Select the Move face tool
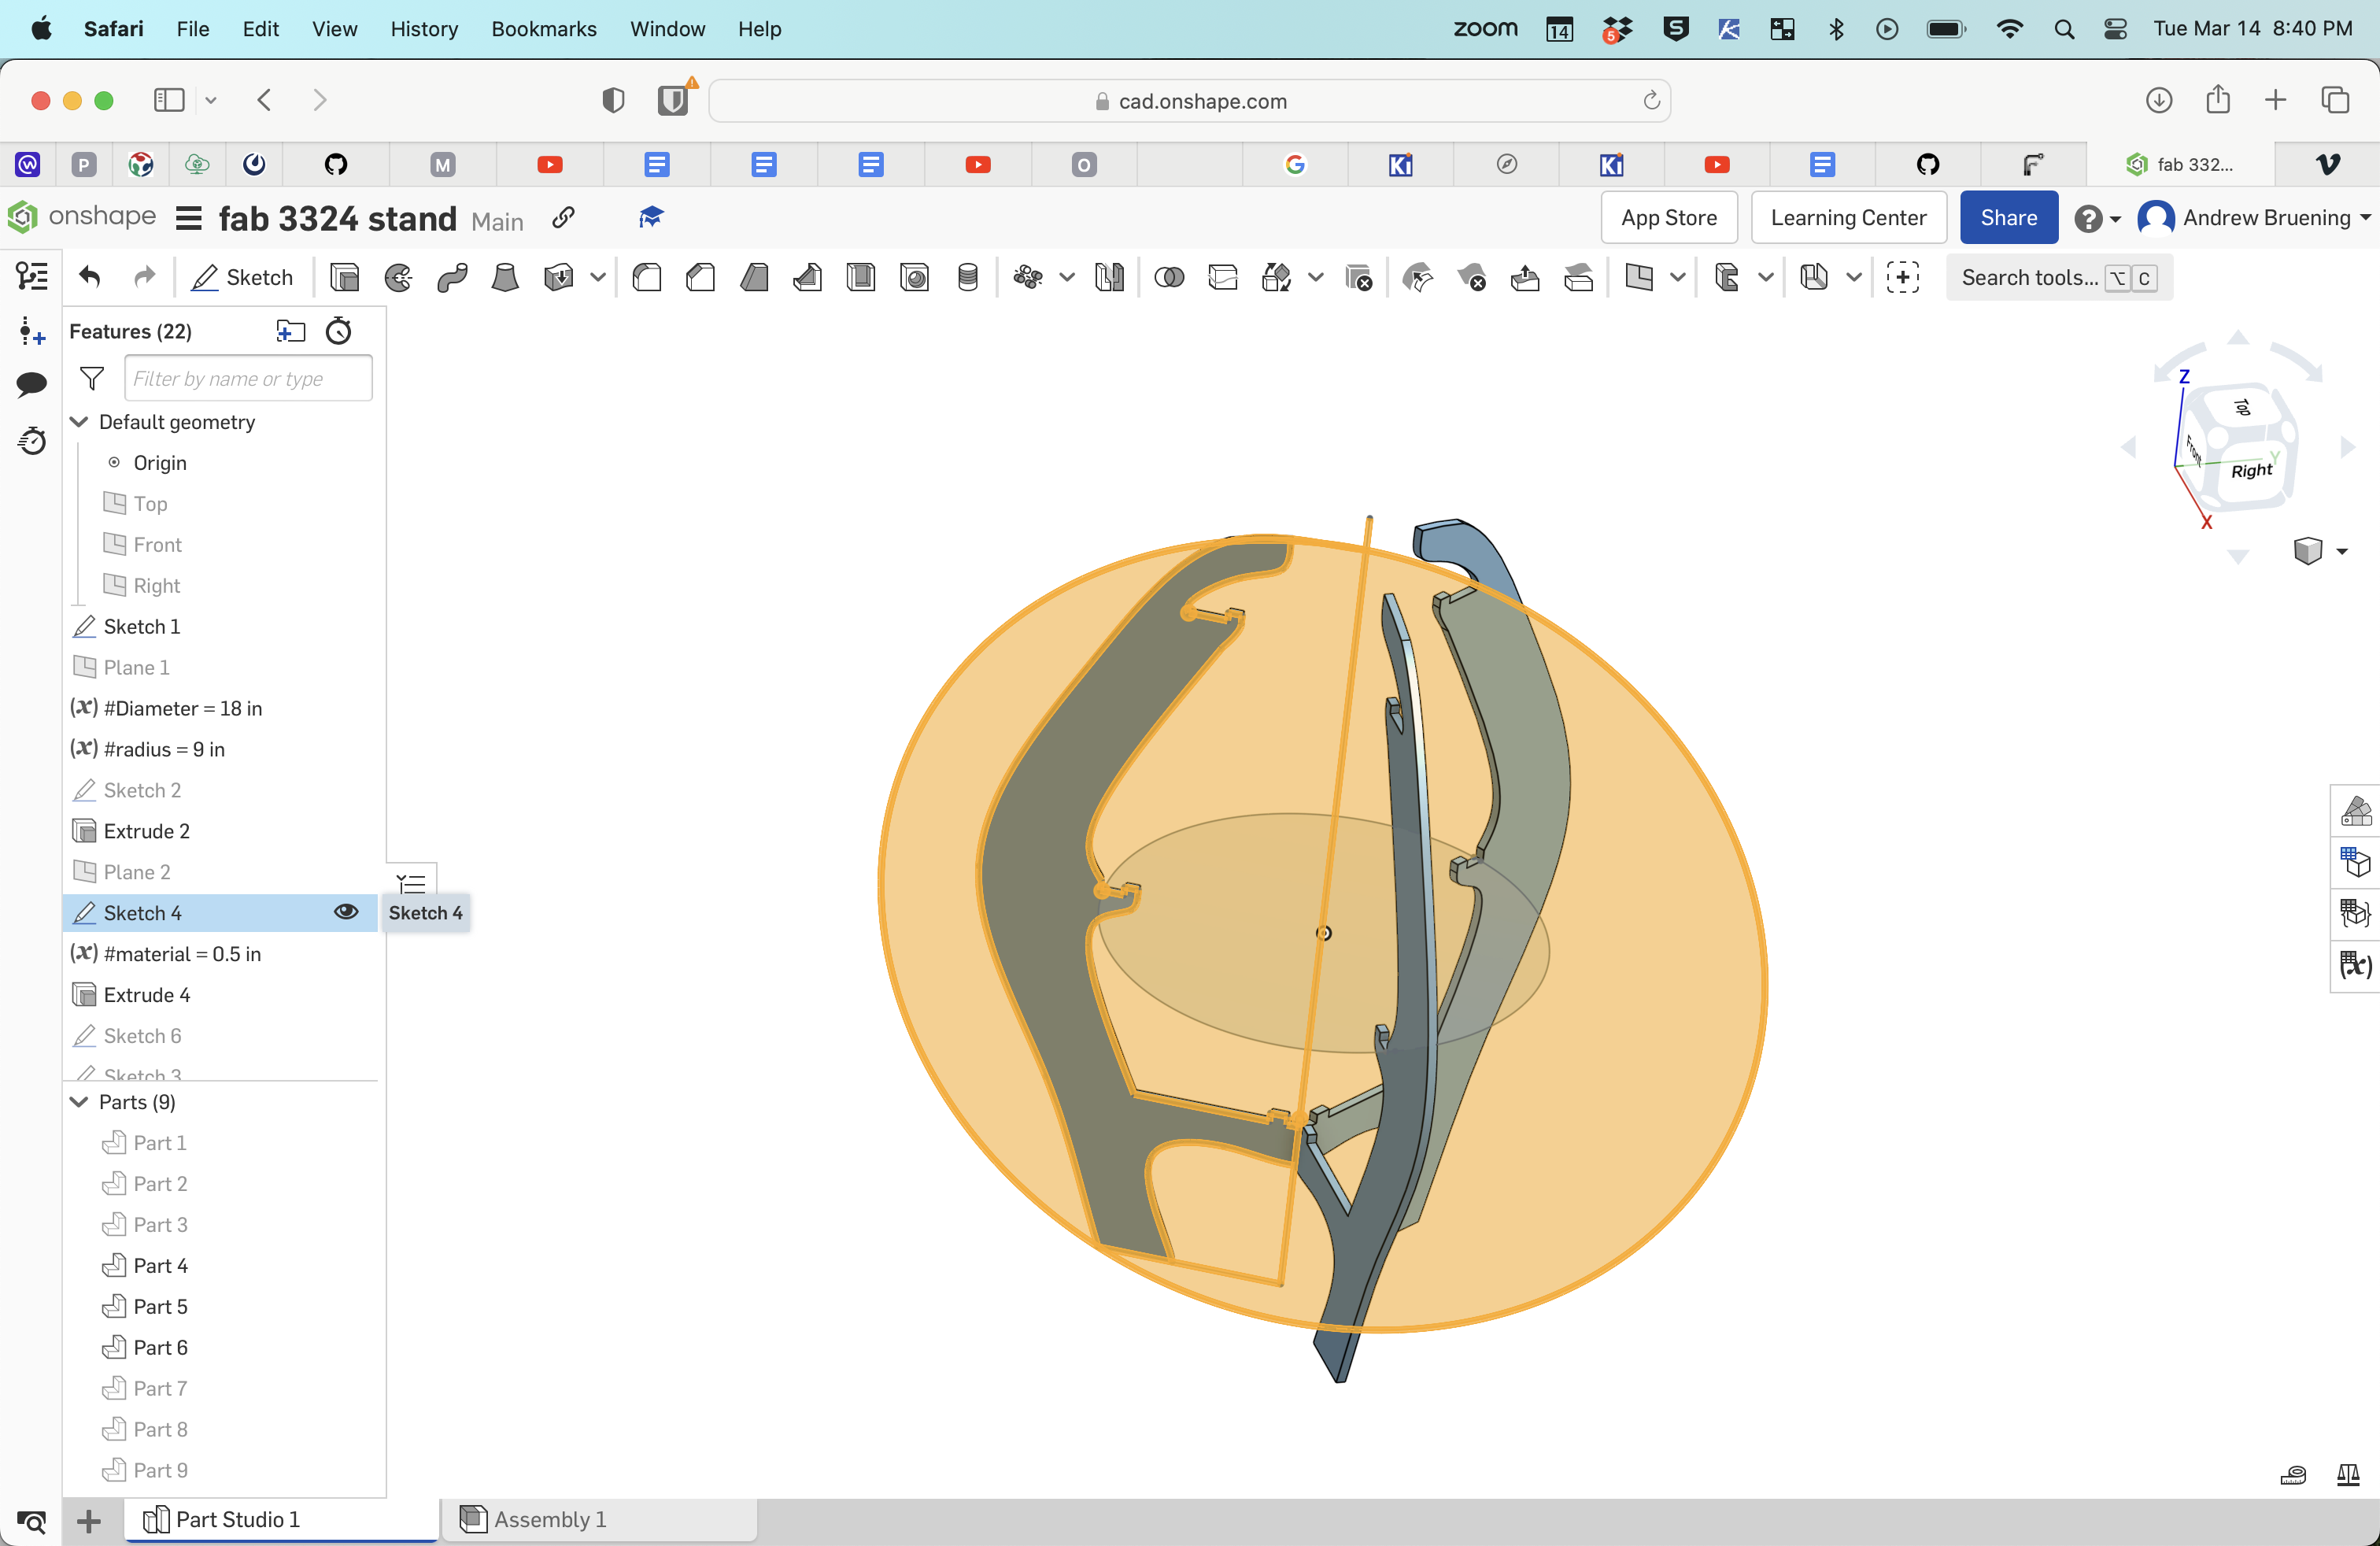2380x1546 pixels. pos(1525,277)
